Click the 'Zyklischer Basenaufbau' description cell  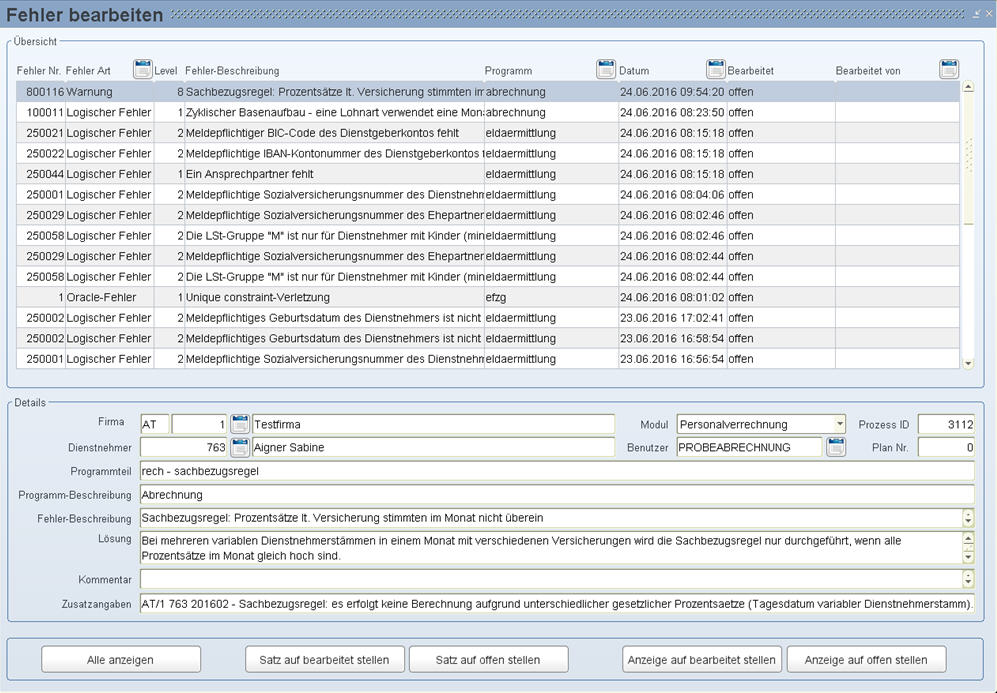pyautogui.click(x=334, y=113)
